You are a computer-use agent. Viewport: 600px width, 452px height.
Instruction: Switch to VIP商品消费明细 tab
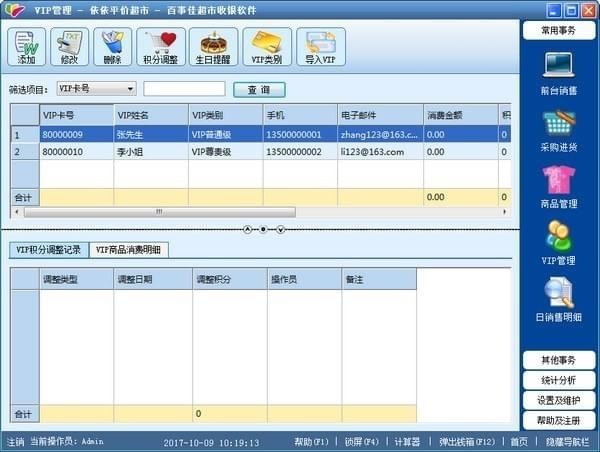point(128,250)
